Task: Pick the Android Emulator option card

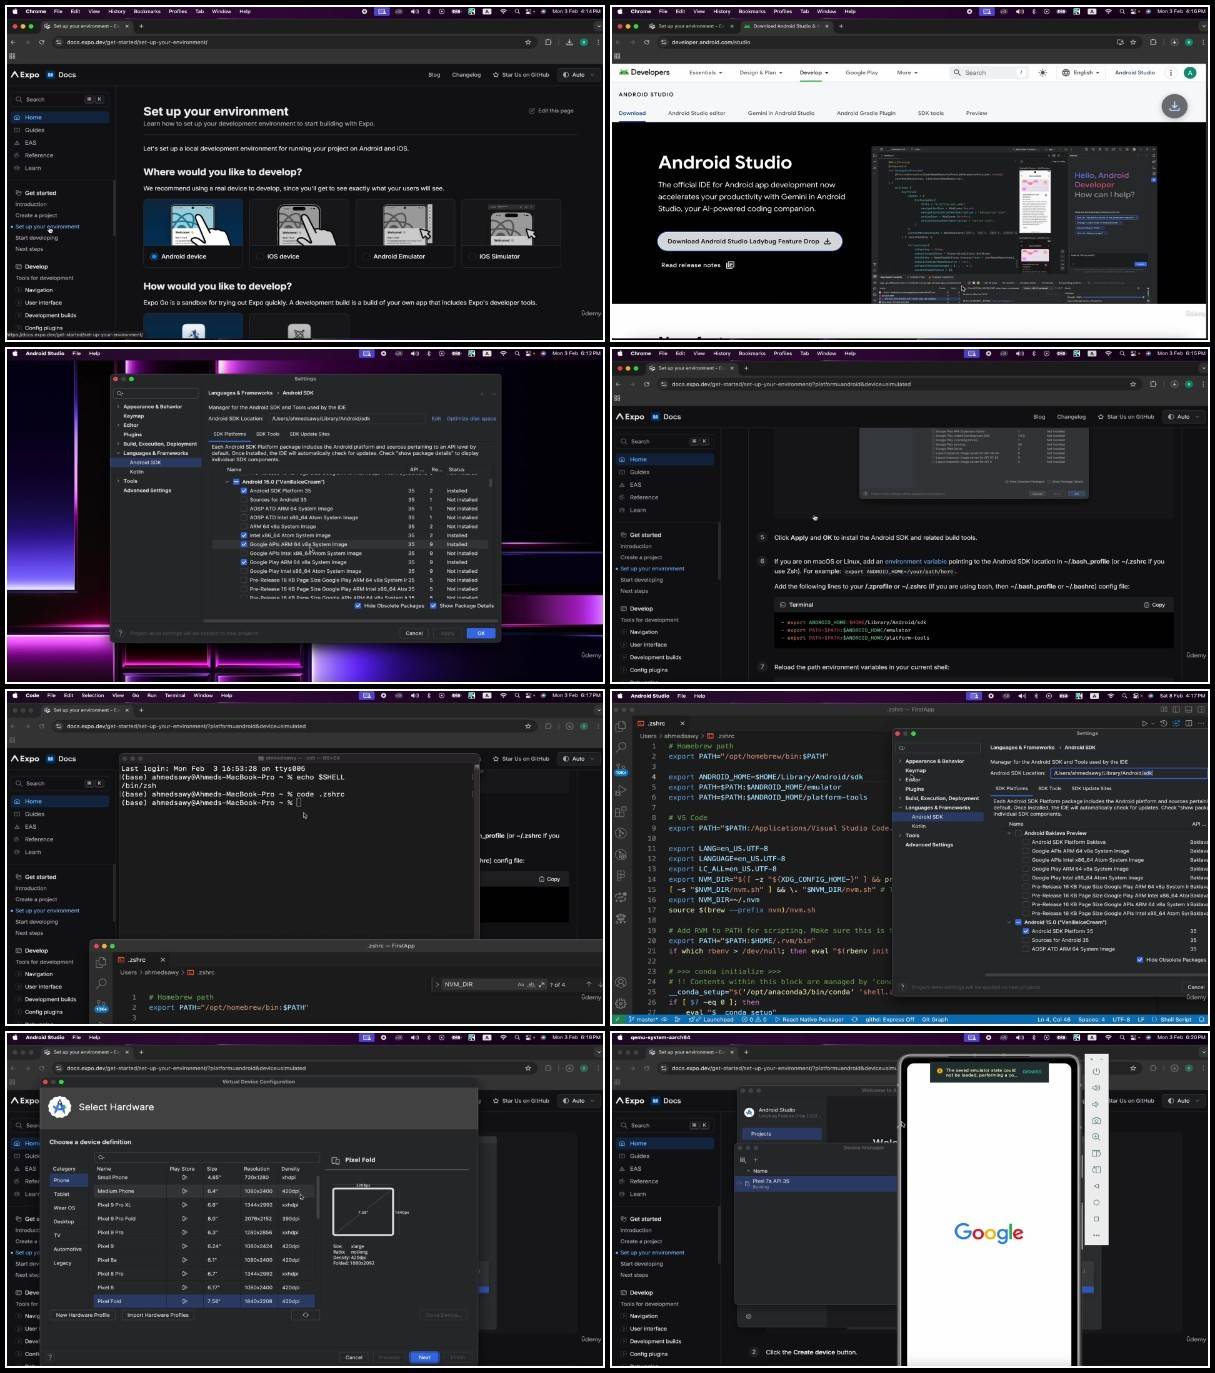Action: click(x=405, y=232)
